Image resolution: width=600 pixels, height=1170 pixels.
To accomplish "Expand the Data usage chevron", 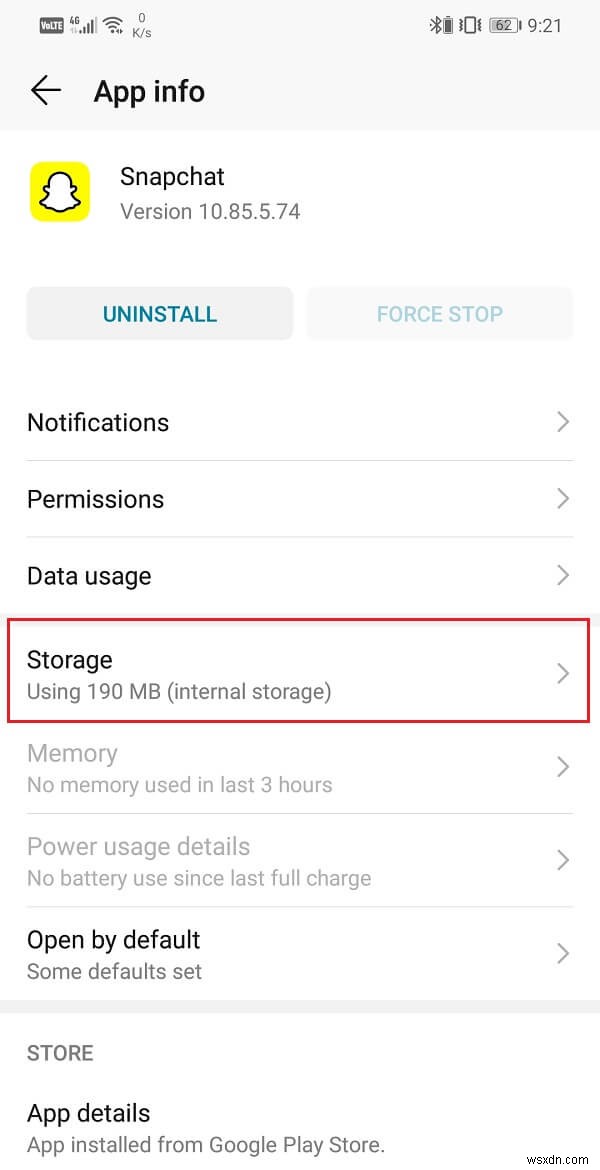I will pos(564,576).
